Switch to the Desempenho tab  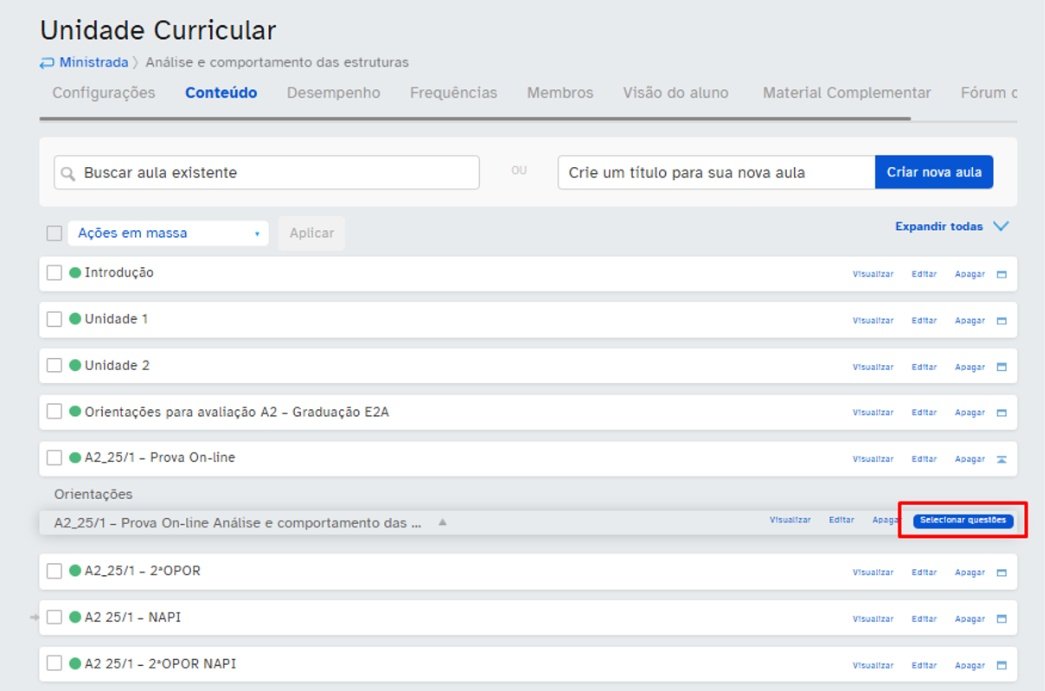point(333,93)
